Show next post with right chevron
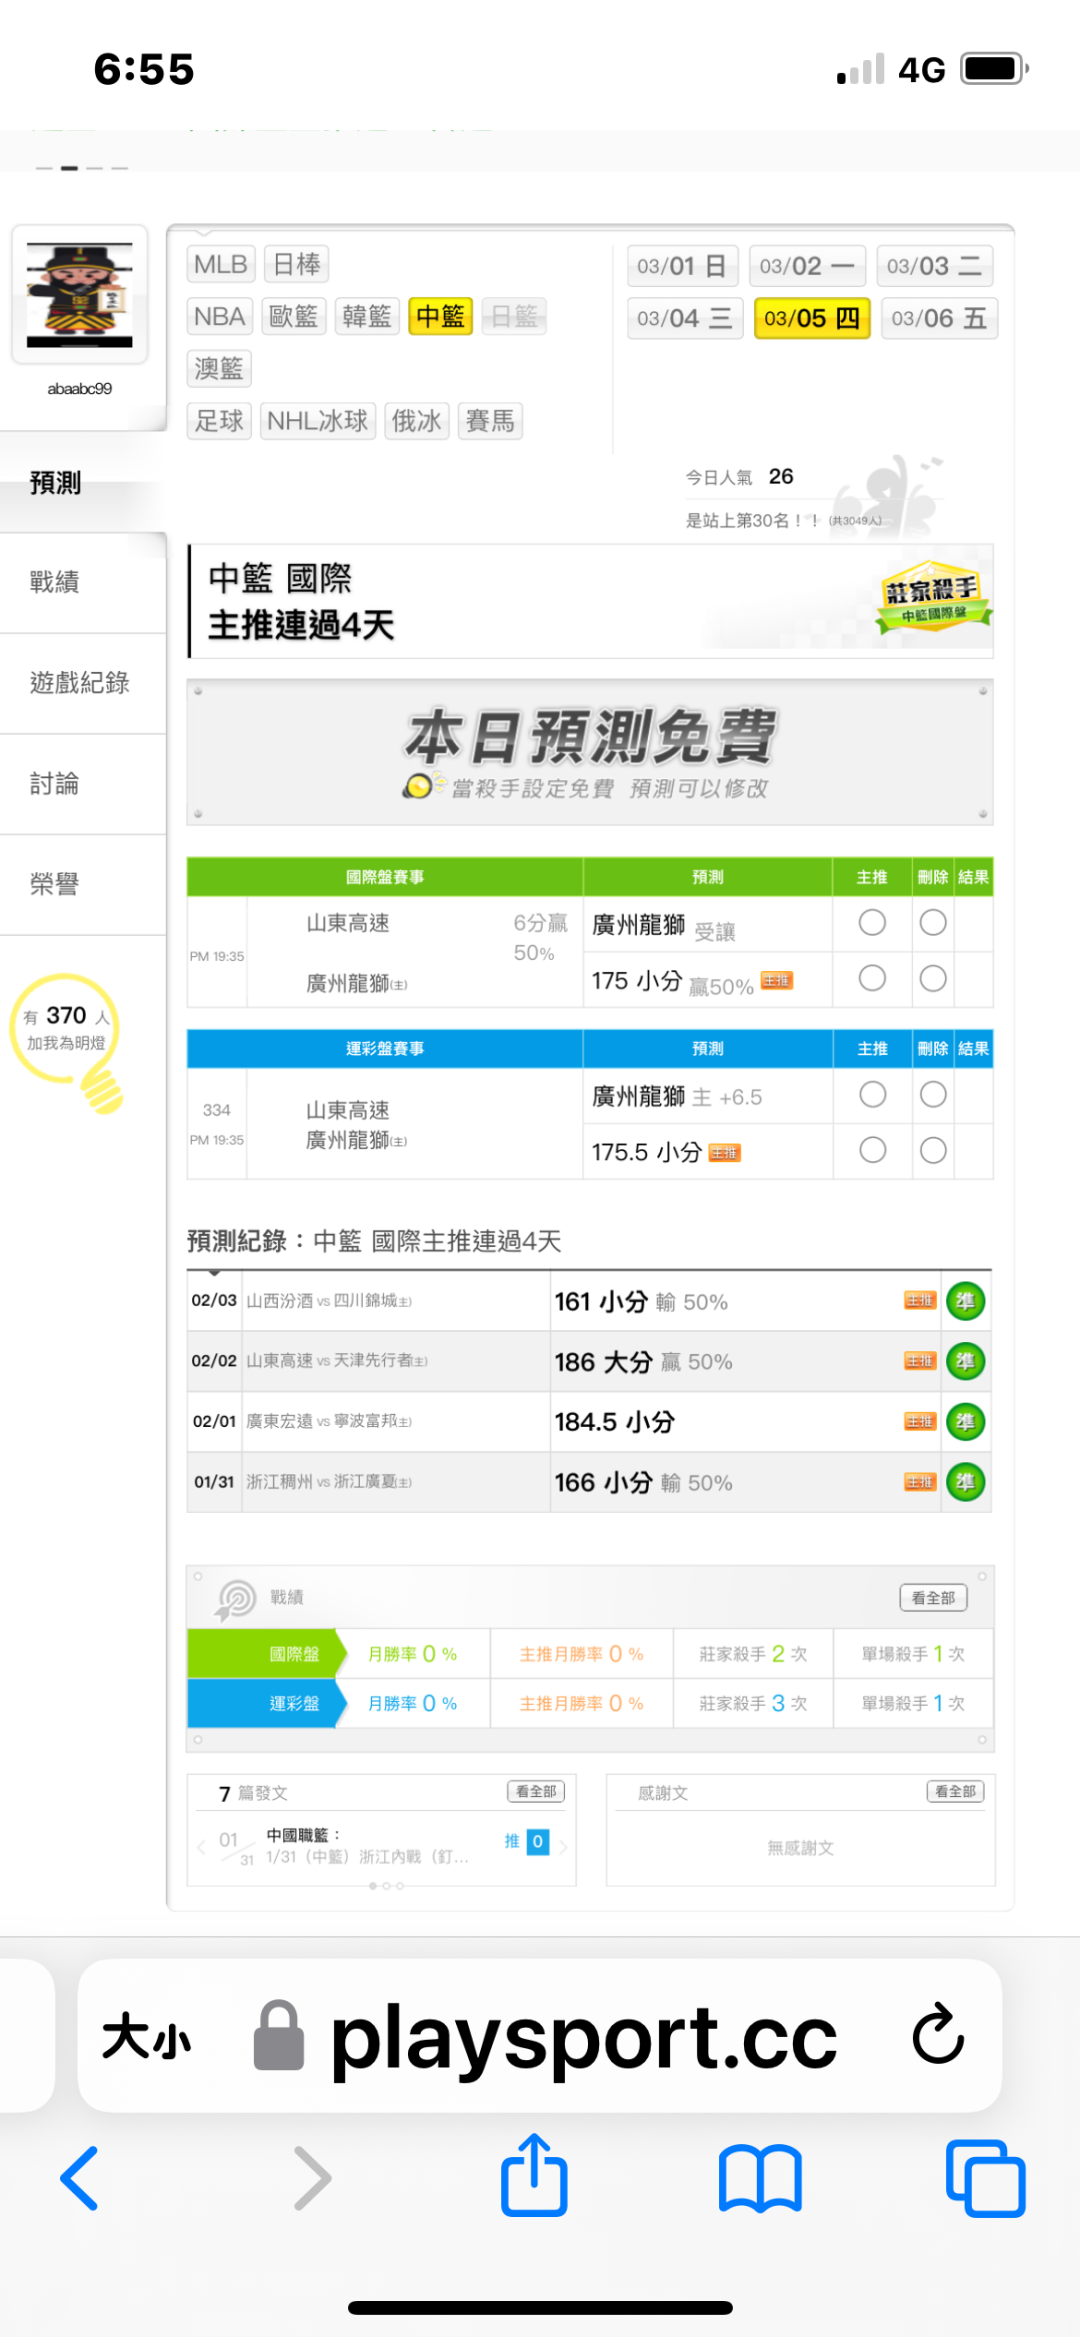The image size is (1080, 2337). (564, 1847)
